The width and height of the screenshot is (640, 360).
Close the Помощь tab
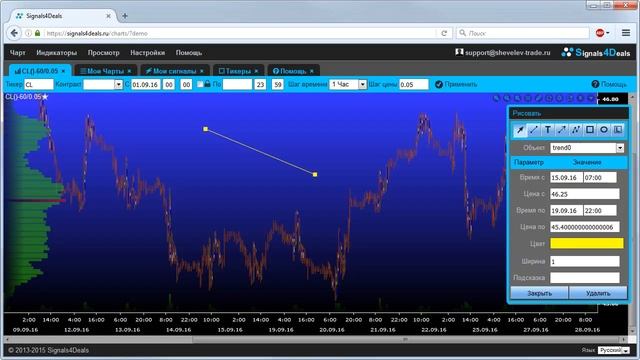point(312,71)
